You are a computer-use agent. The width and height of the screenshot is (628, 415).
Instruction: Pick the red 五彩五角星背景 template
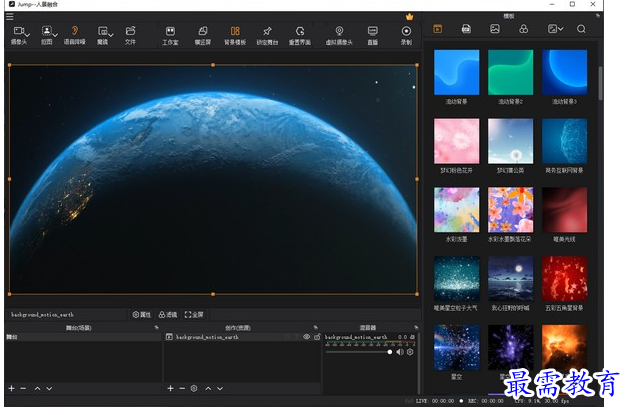click(565, 279)
